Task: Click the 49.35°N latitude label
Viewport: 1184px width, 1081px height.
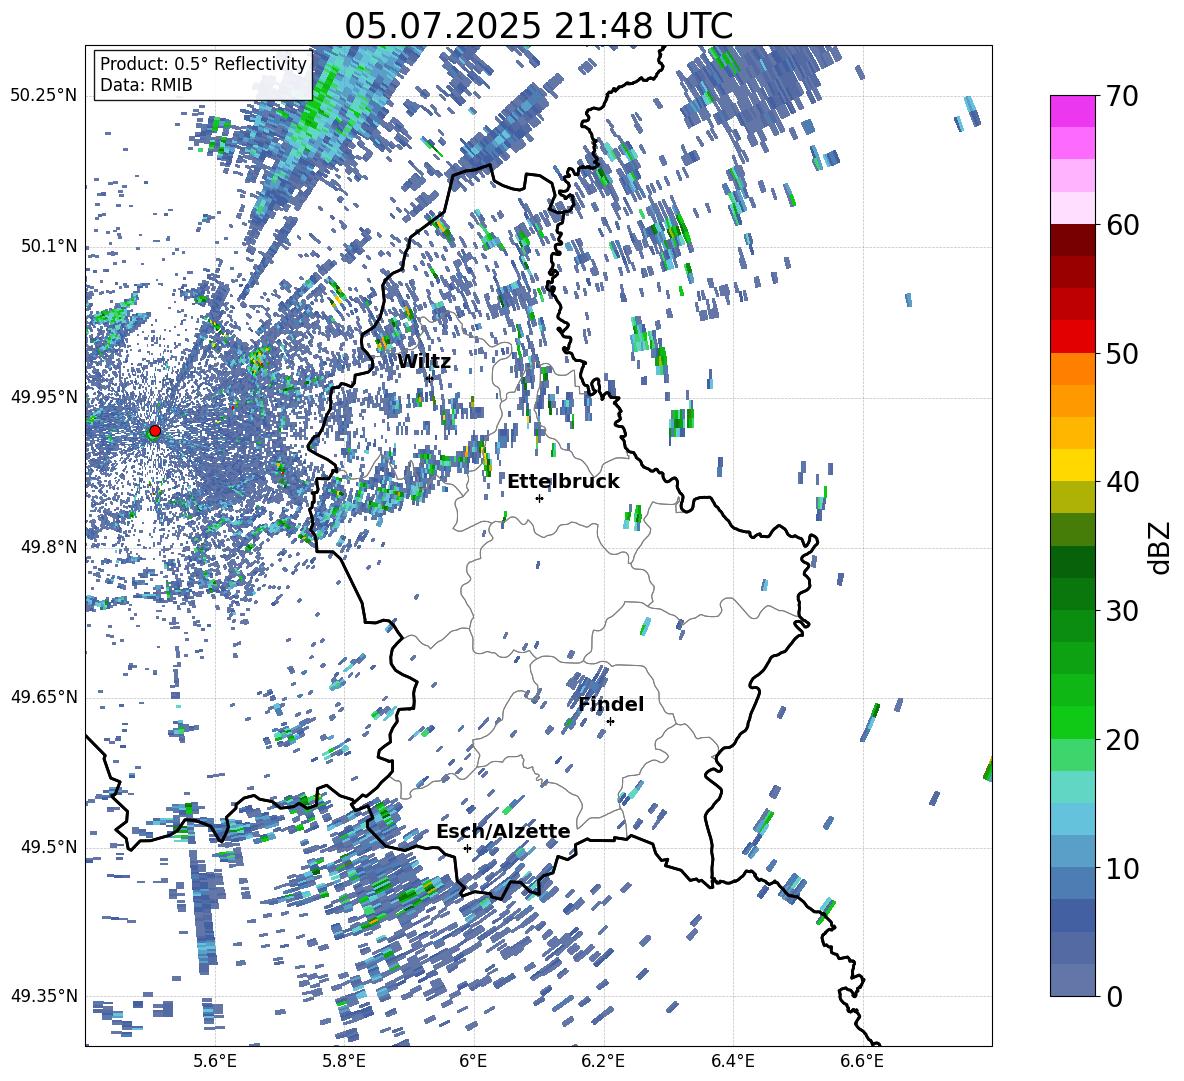Action: point(44,996)
